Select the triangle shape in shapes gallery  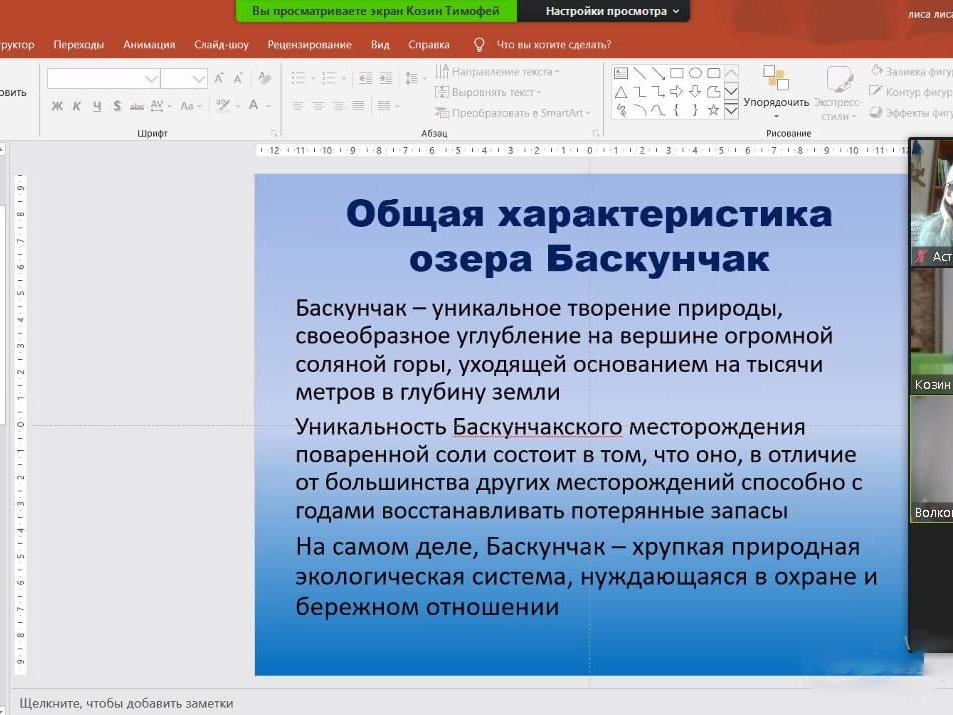coord(621,92)
